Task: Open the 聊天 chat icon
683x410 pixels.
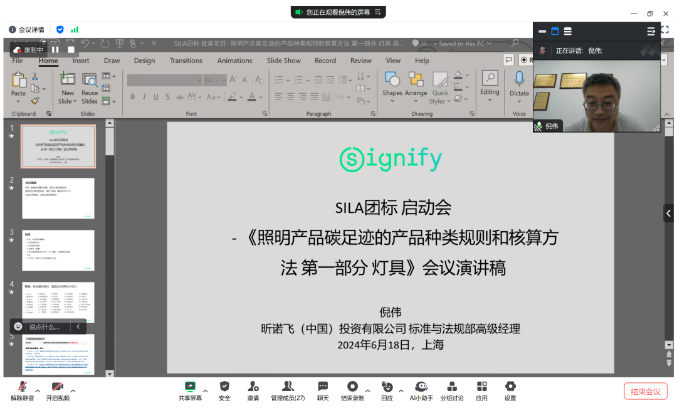Action: pos(323,386)
